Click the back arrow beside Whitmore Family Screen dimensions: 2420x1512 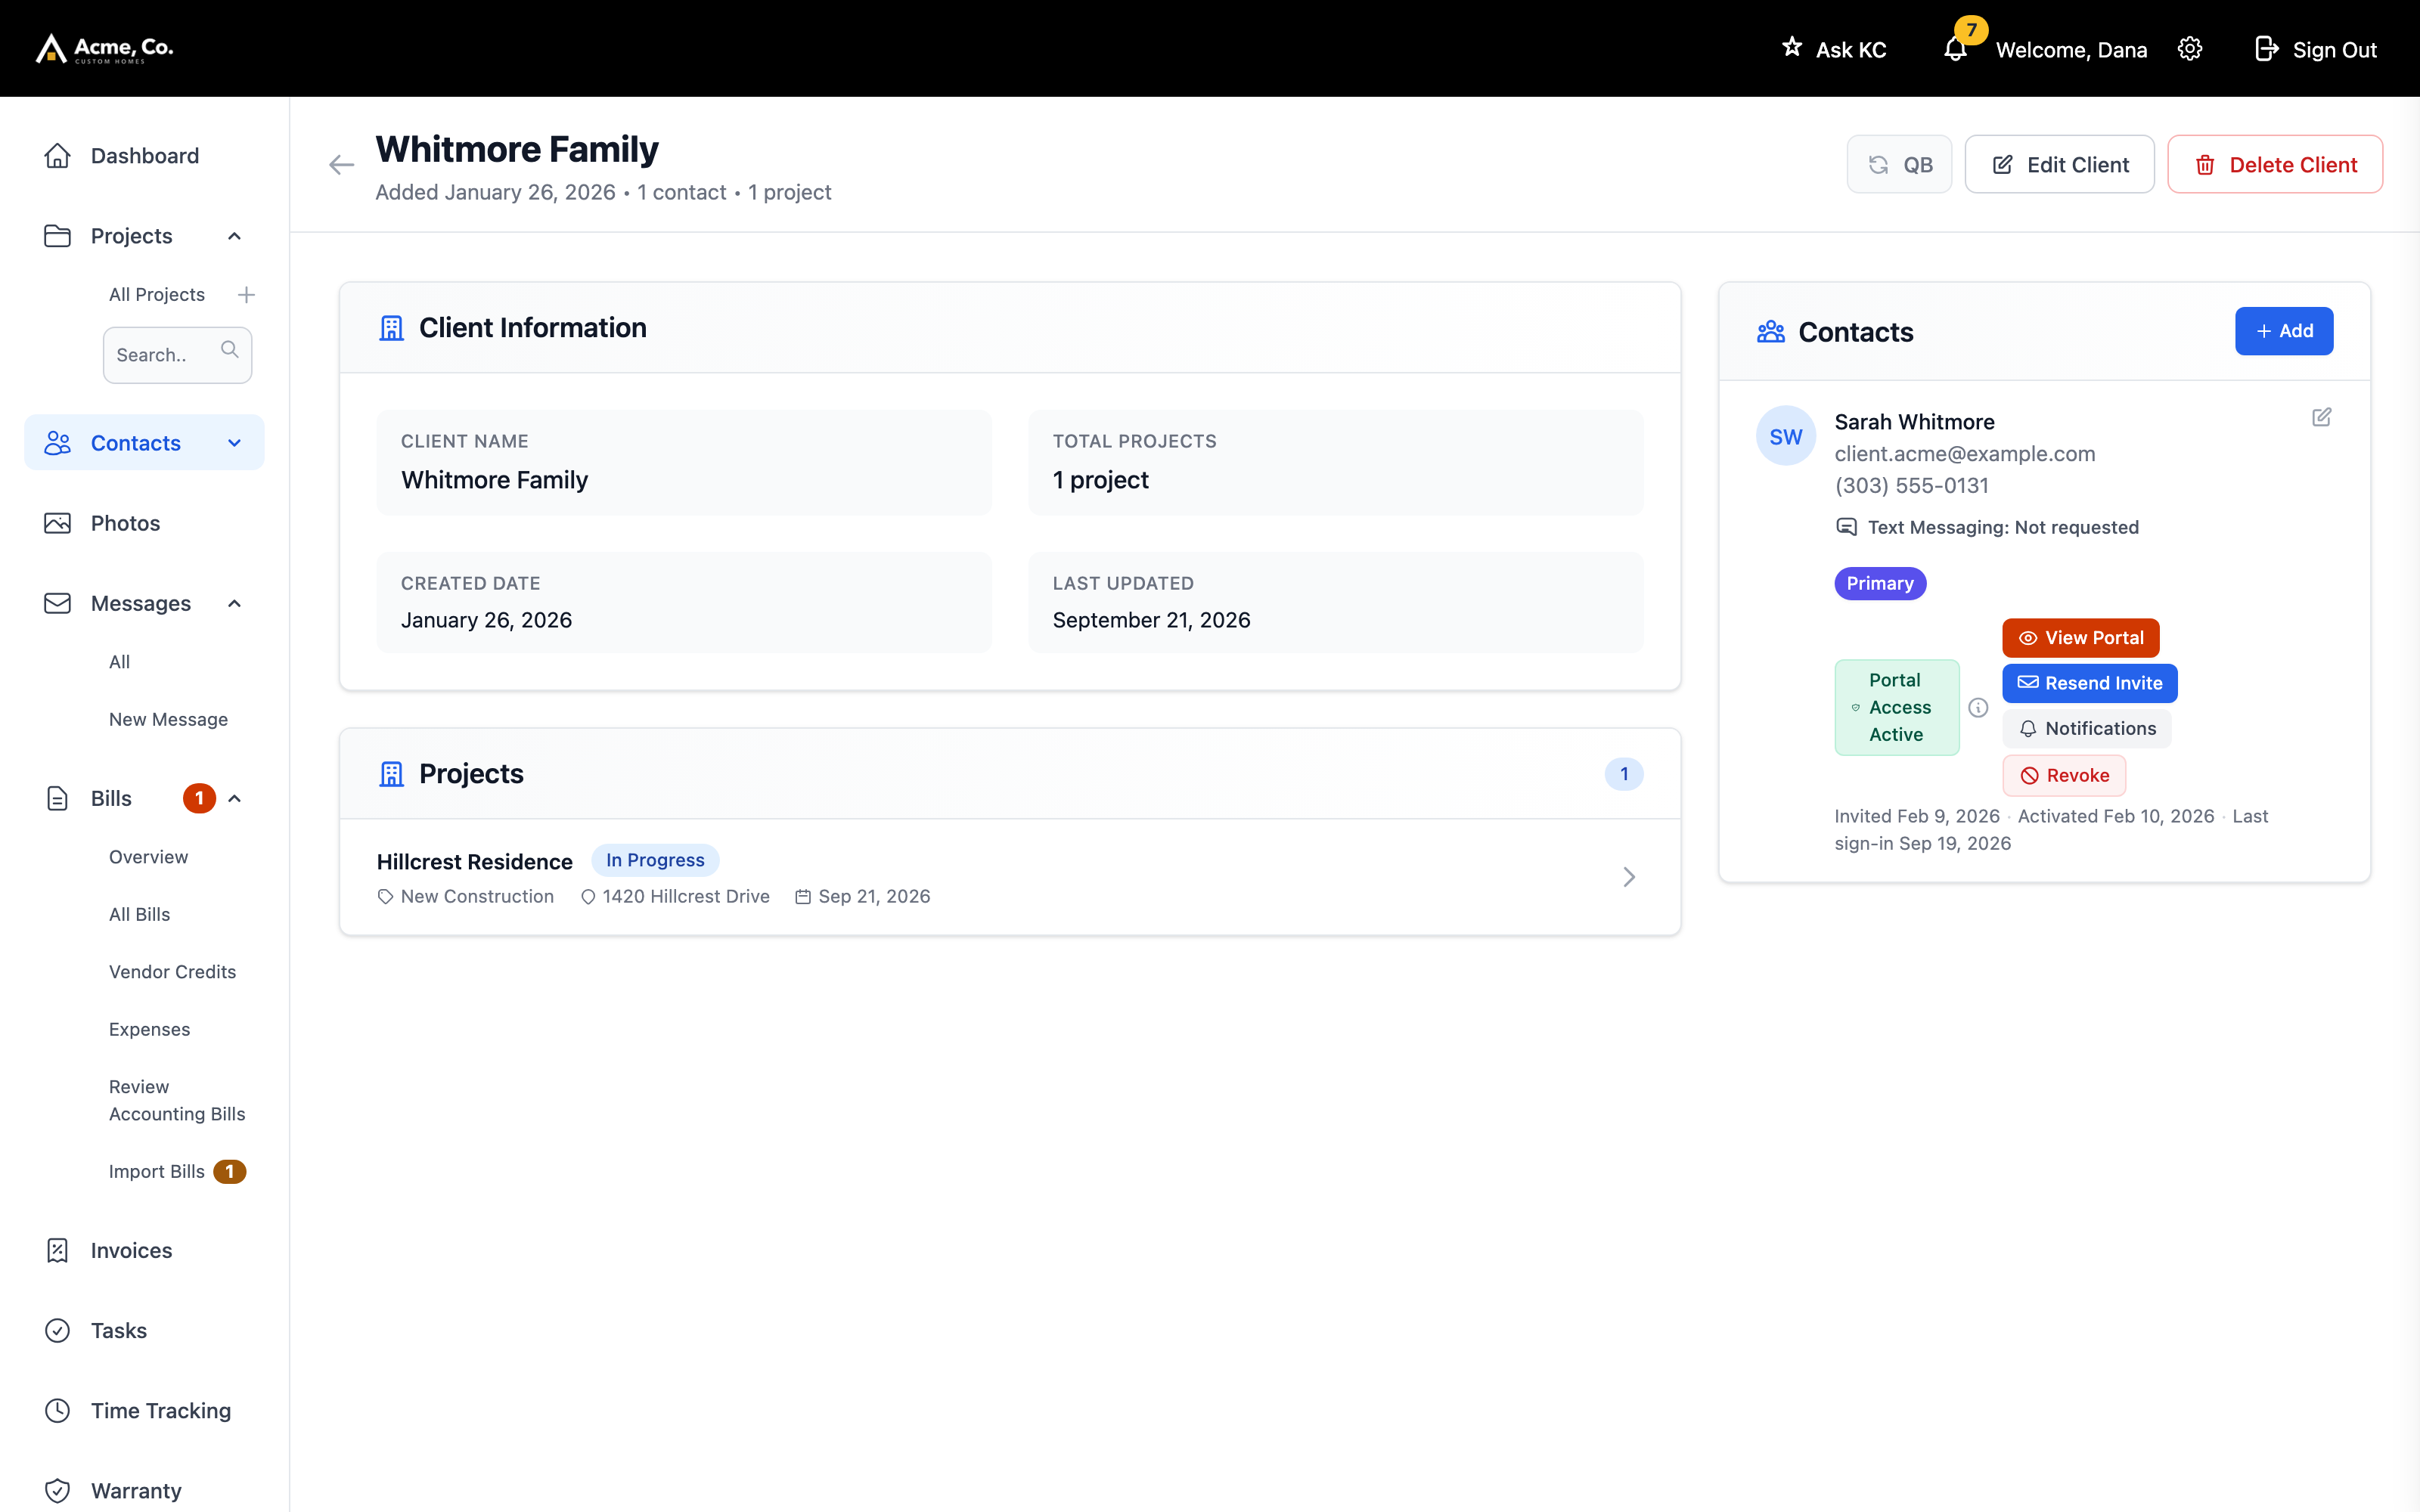tap(341, 165)
